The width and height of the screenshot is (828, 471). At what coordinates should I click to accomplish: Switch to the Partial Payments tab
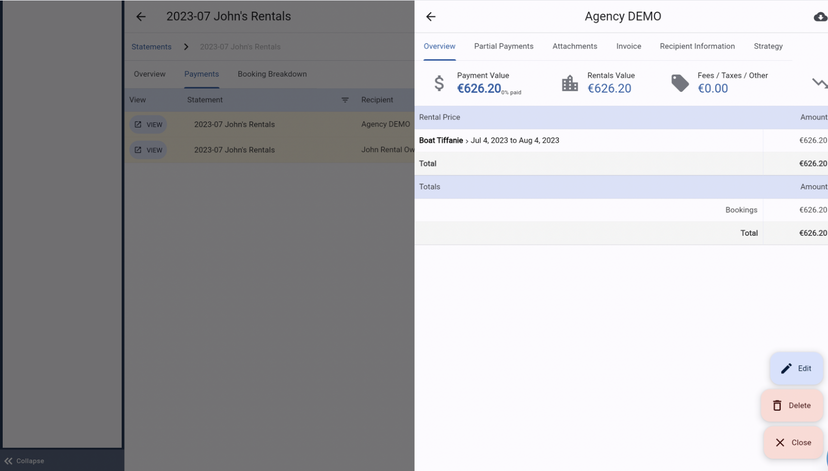[x=503, y=46]
